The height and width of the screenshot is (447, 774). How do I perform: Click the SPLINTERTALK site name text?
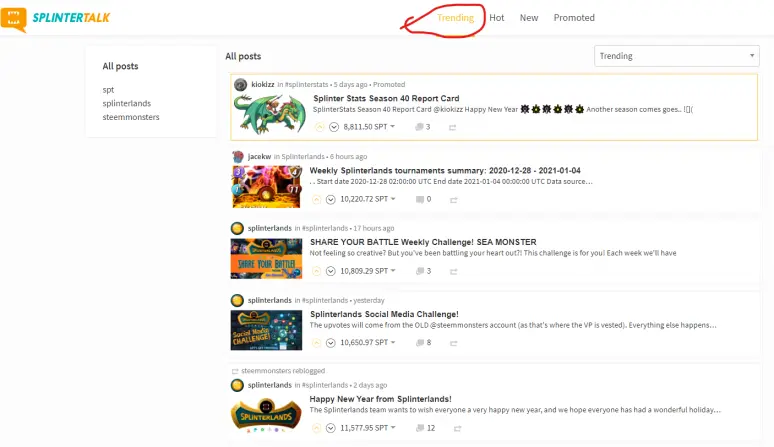(x=71, y=18)
